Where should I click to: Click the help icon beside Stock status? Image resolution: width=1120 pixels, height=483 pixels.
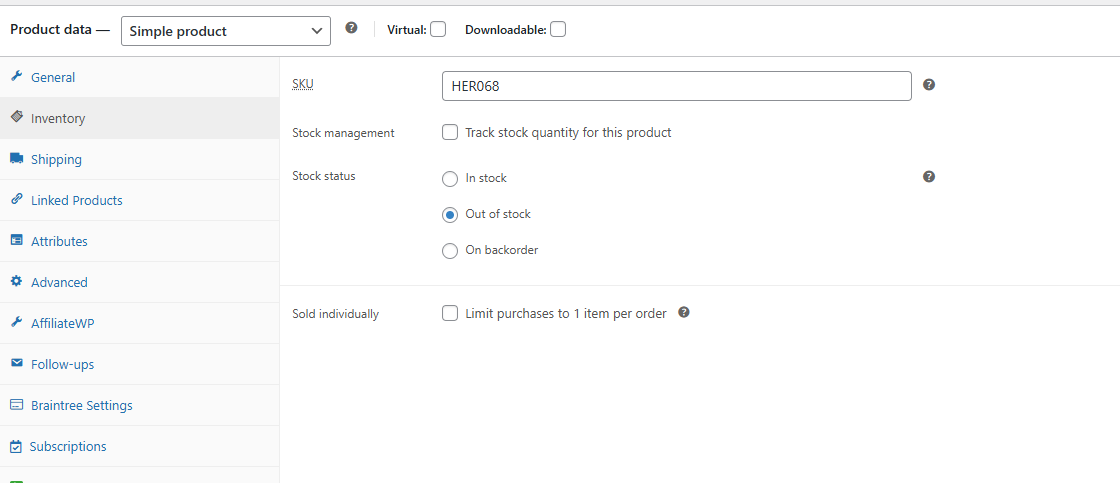[x=929, y=176]
